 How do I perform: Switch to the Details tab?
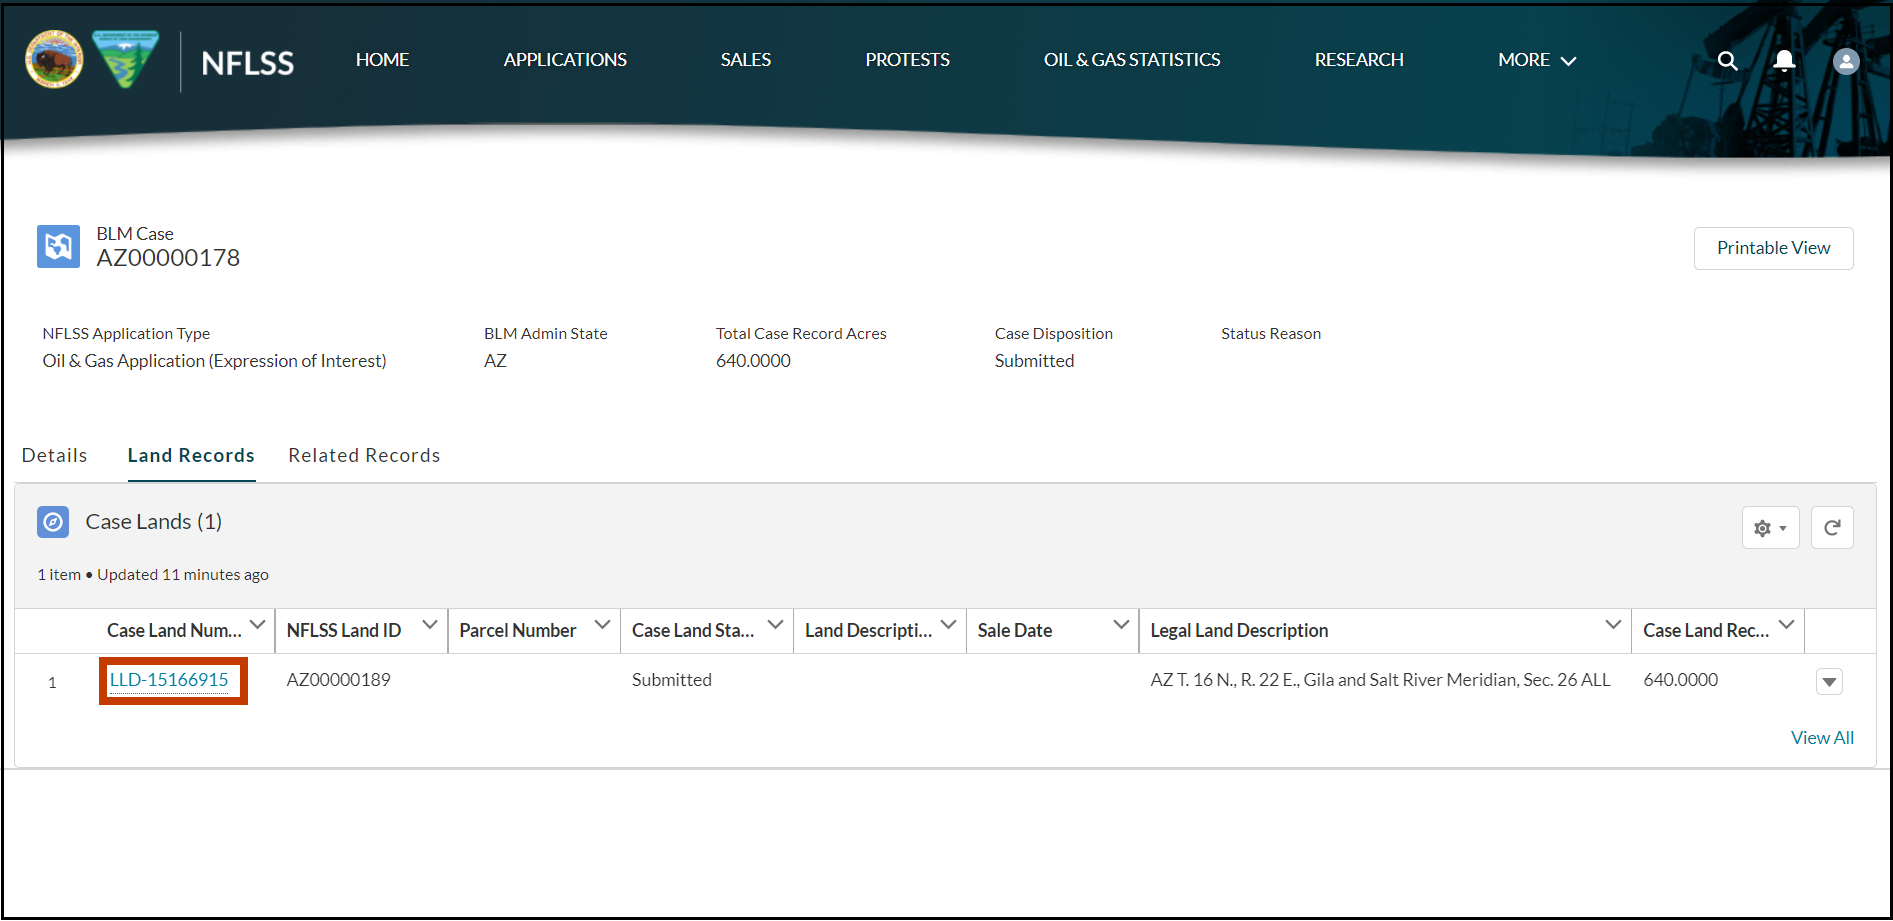(54, 455)
